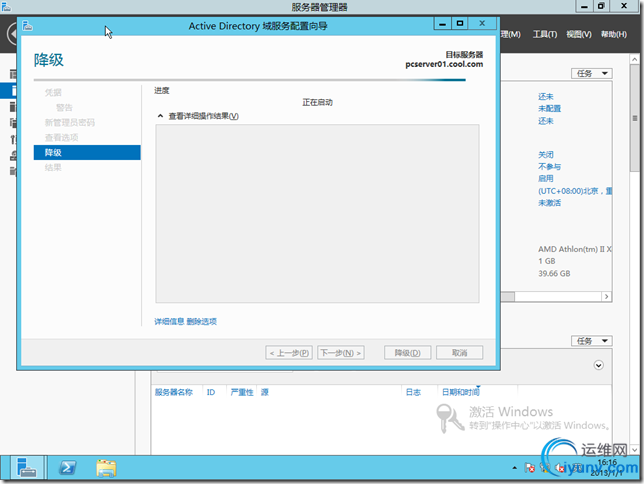Click the 39.66 GB disk value
The width and height of the screenshot is (644, 484).
pos(554,274)
